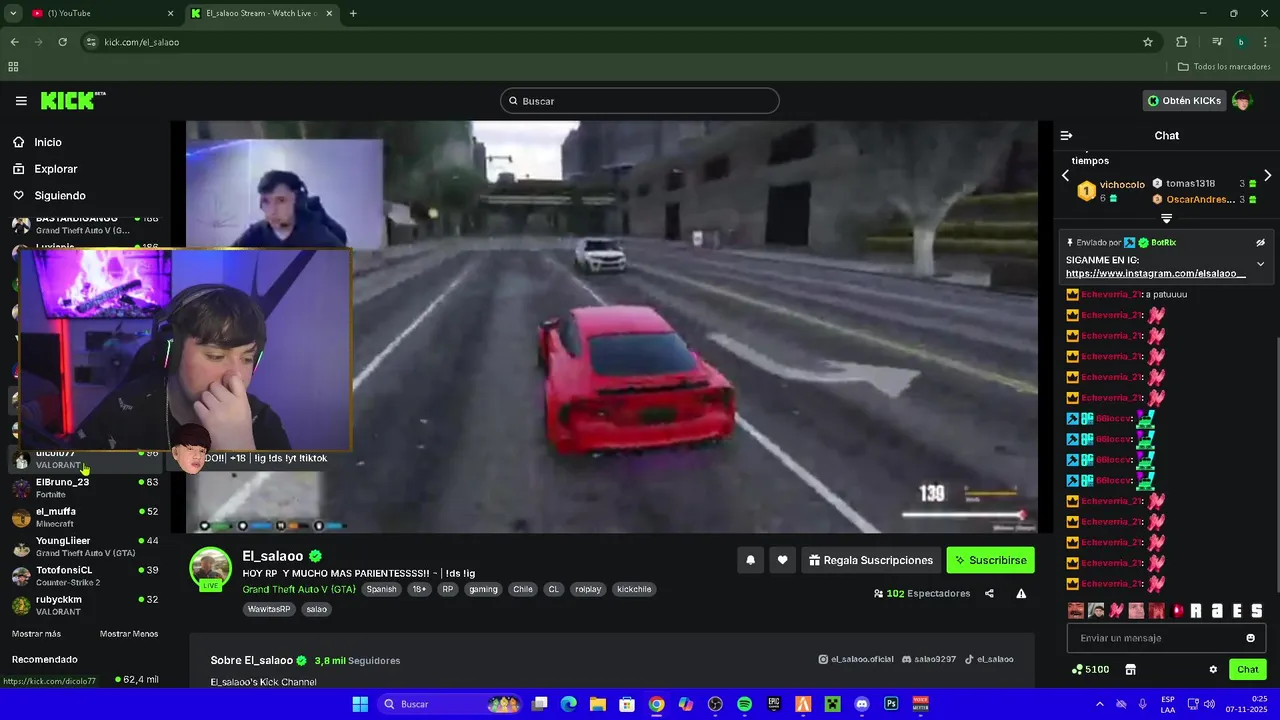The height and width of the screenshot is (720, 1280).
Task: Select the WawitasRP tag
Action: 269,609
